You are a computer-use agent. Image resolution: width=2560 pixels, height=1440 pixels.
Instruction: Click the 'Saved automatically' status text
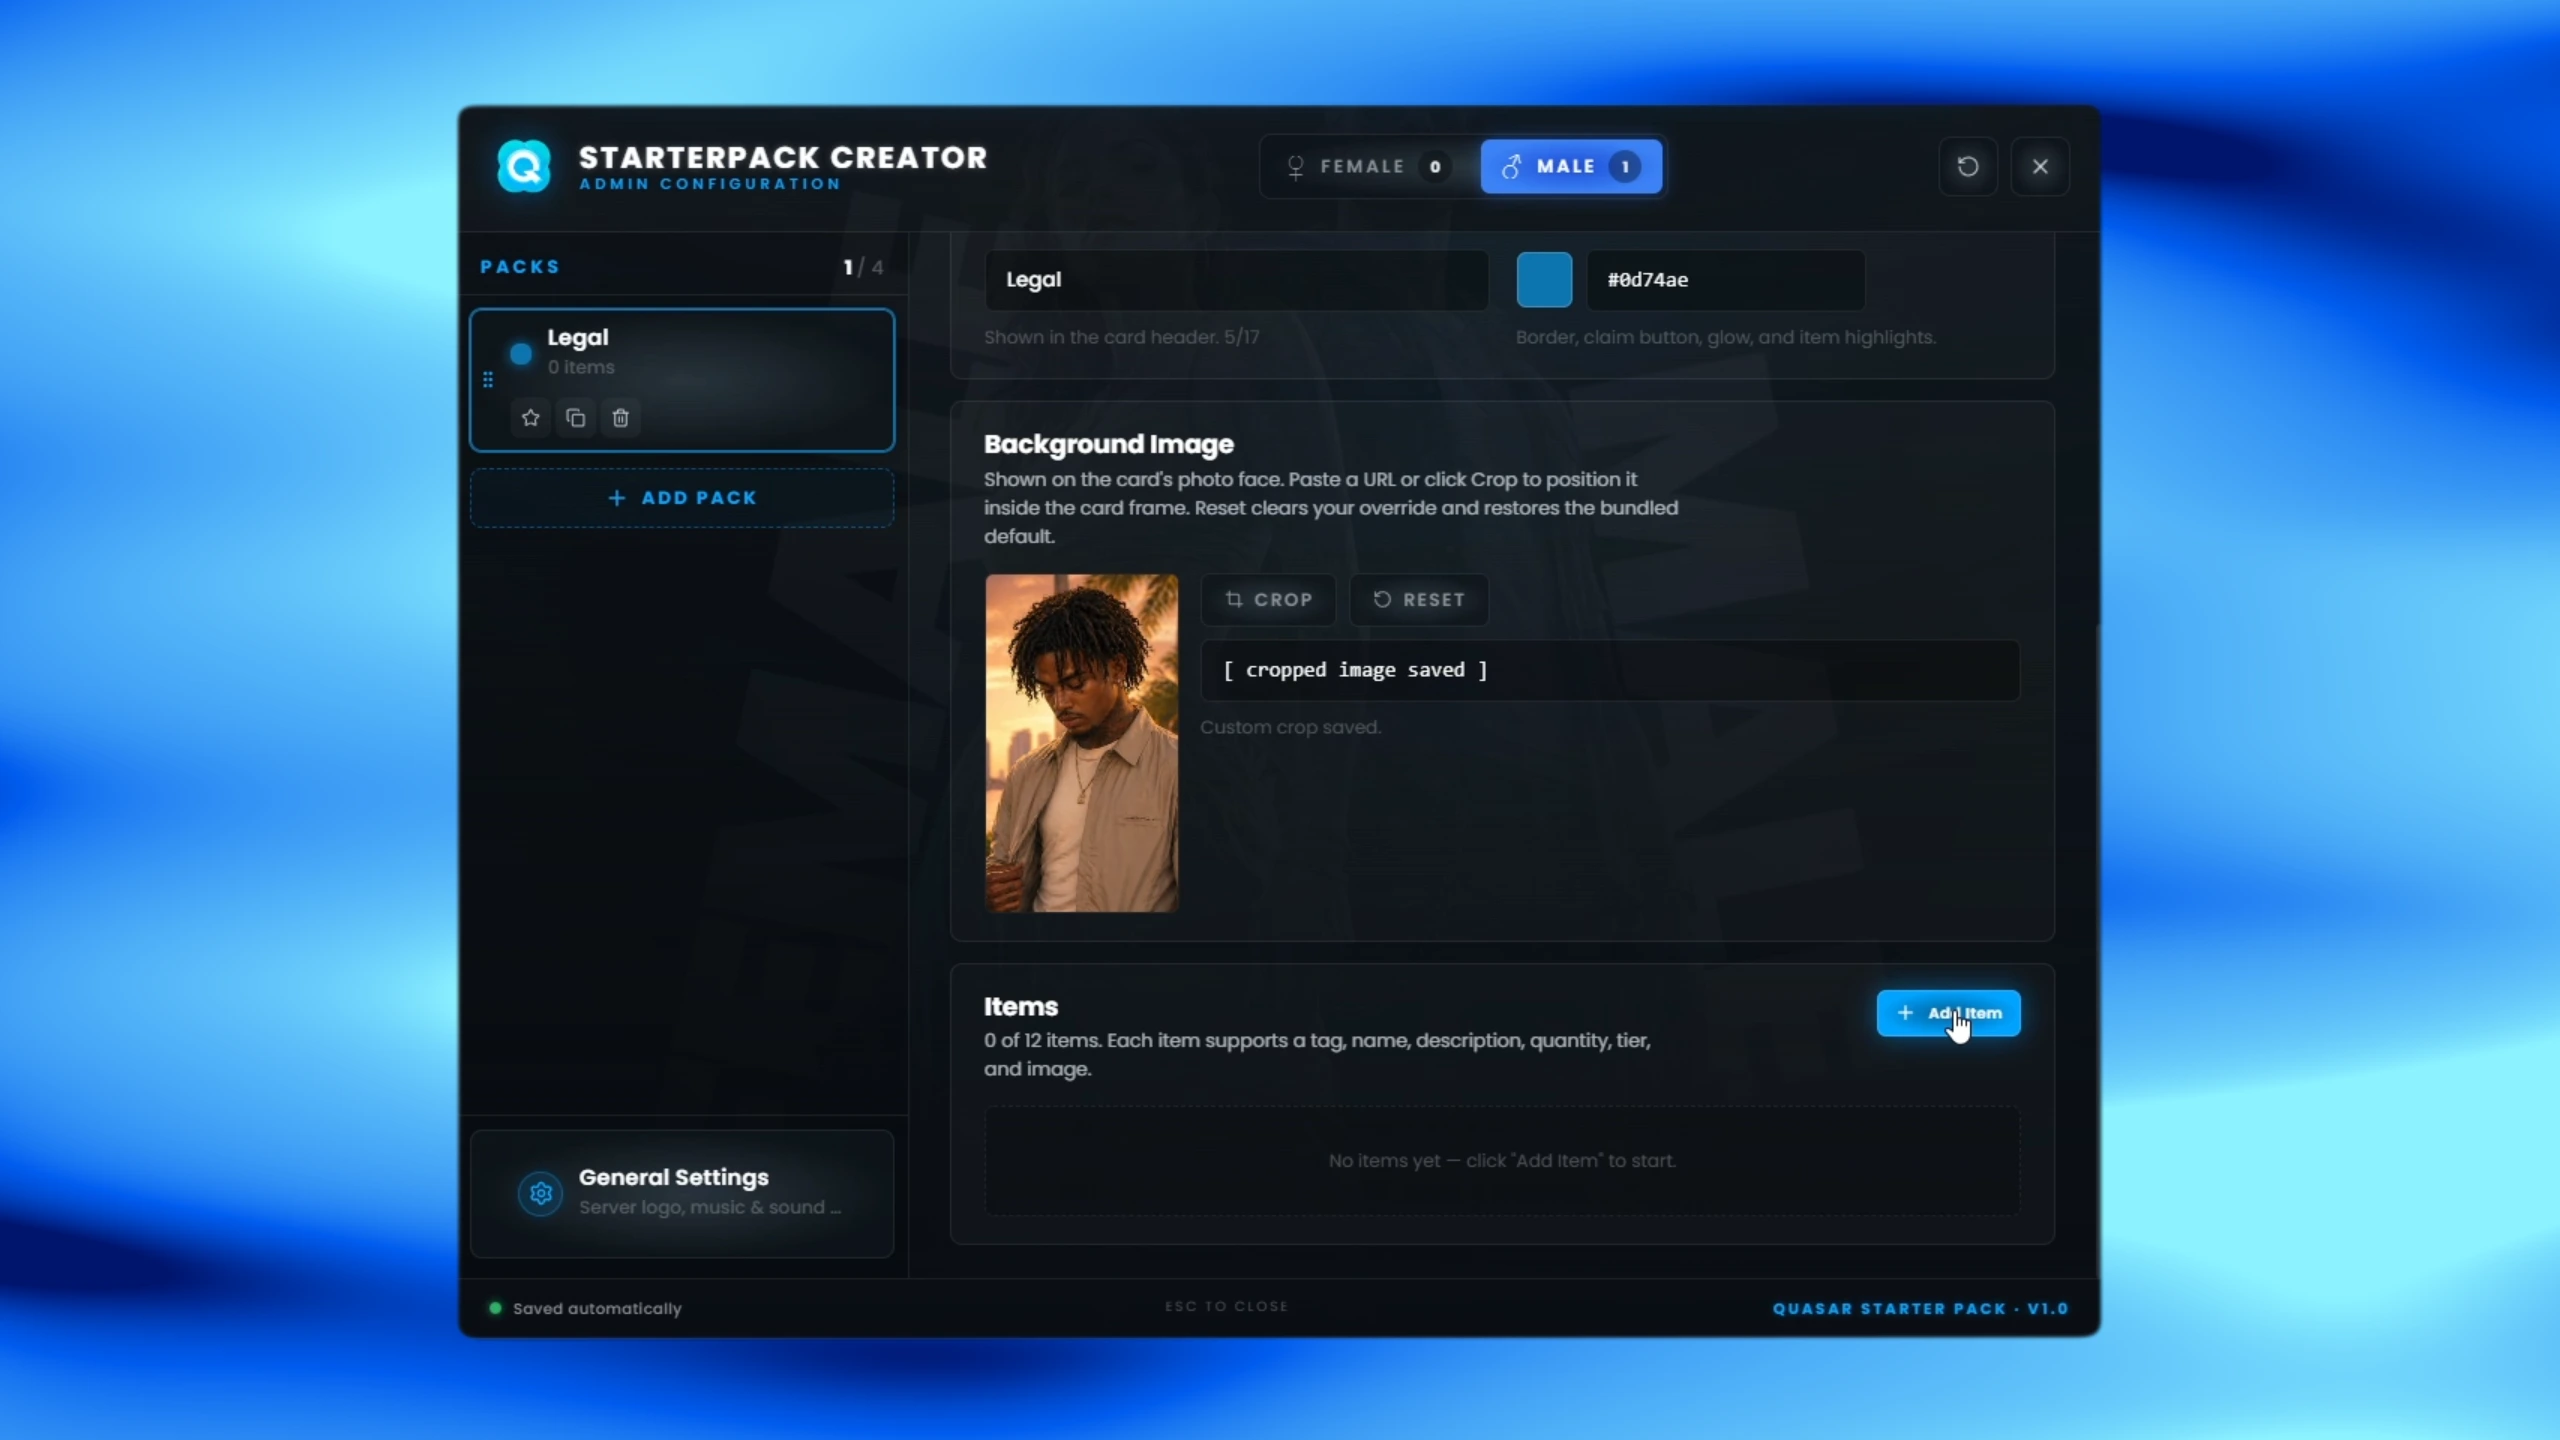[597, 1308]
